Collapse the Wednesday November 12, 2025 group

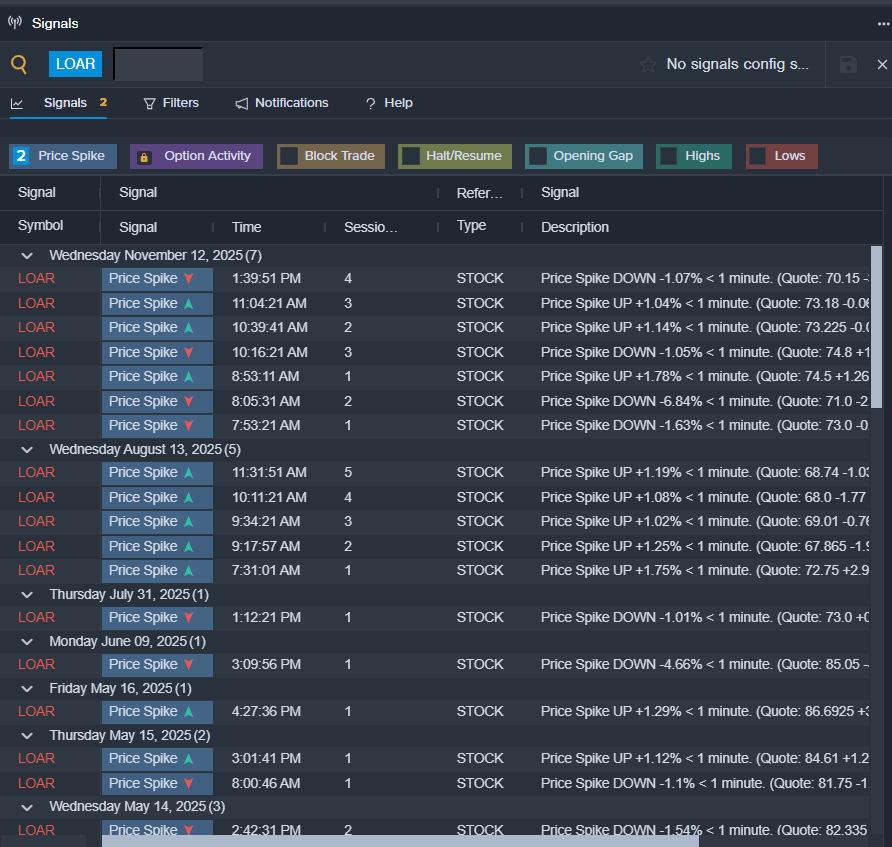(x=28, y=256)
